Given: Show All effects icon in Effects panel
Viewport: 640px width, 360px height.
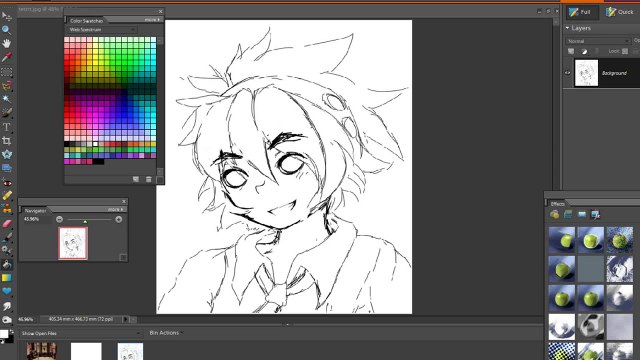Looking at the screenshot, I should 596,214.
